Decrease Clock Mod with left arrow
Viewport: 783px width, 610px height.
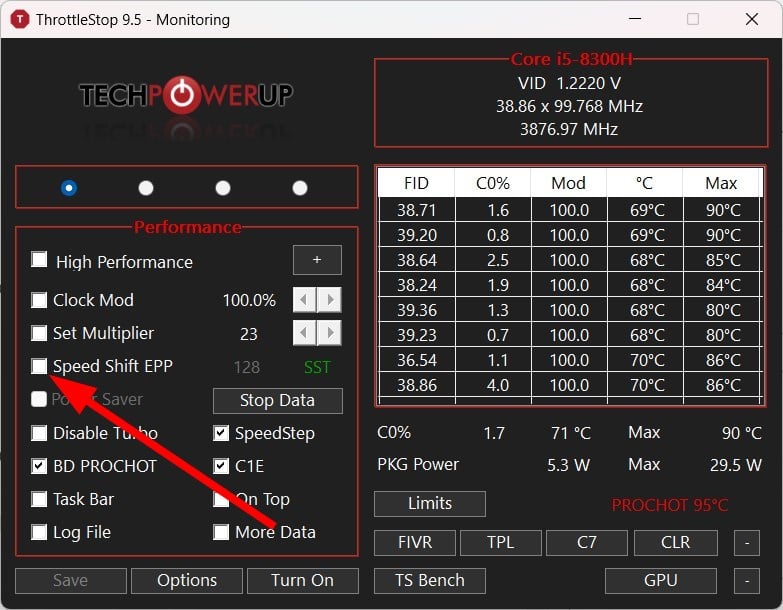click(304, 300)
